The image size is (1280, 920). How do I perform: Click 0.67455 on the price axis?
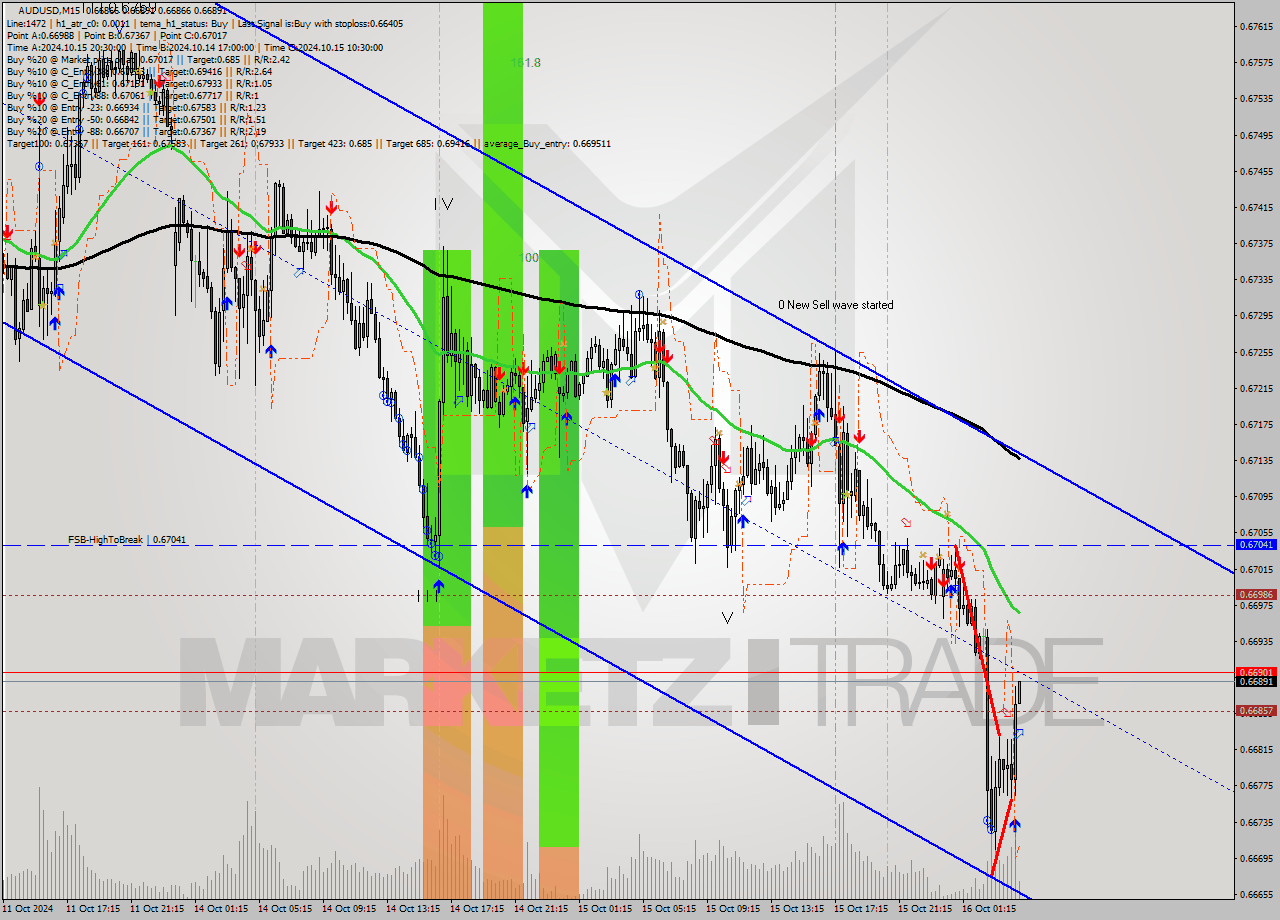1256,171
